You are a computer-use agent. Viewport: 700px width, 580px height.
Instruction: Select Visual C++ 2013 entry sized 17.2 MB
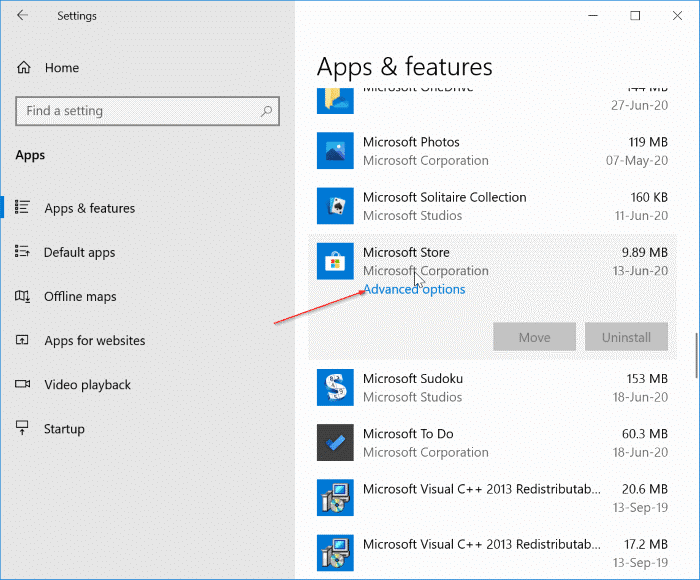coord(492,553)
